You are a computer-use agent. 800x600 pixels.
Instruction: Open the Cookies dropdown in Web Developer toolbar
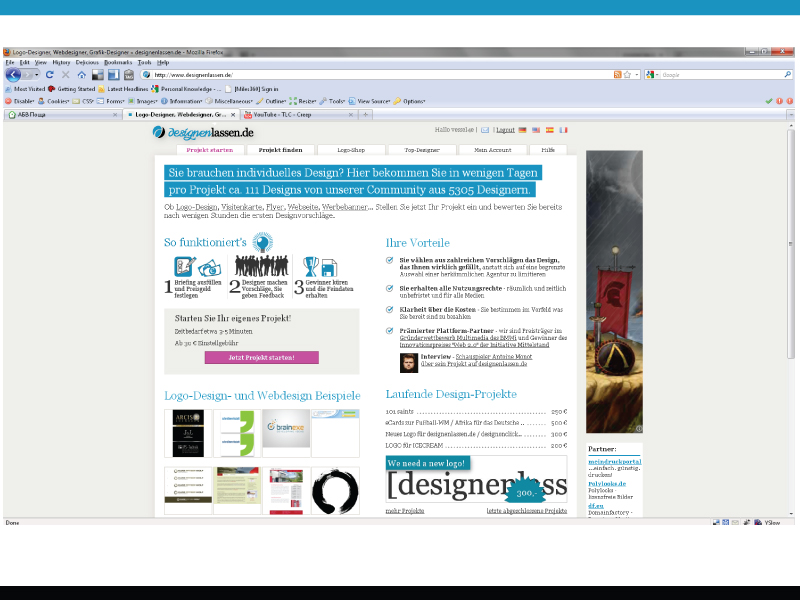[x=54, y=101]
